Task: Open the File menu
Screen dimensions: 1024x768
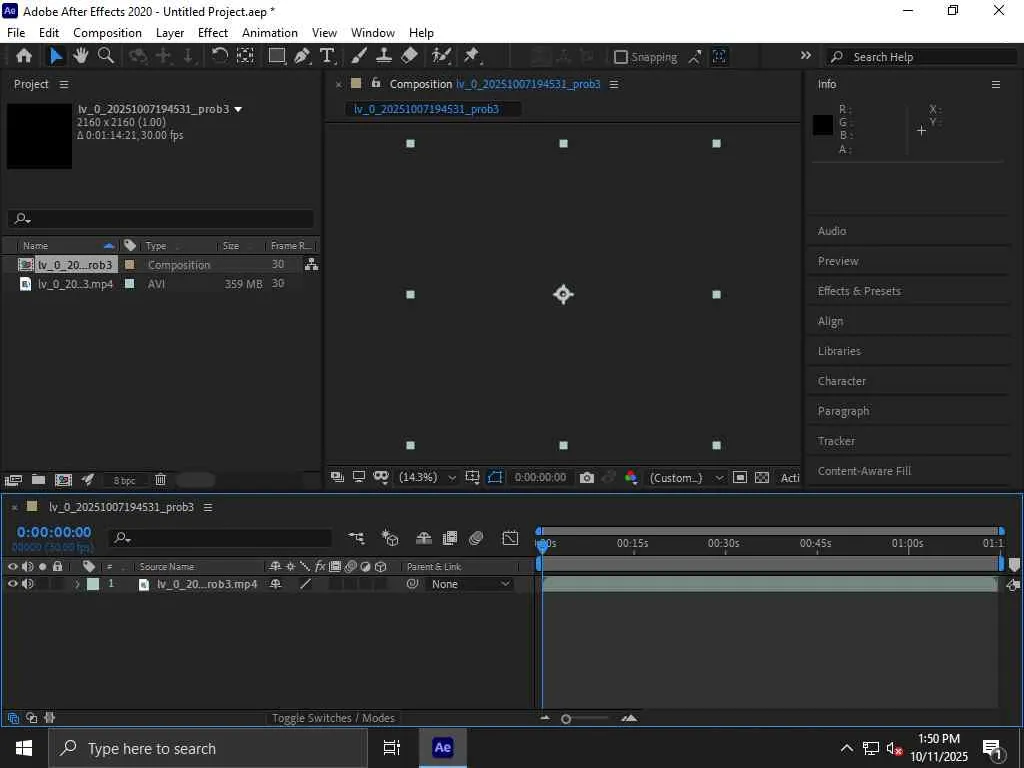Action: coord(16,33)
